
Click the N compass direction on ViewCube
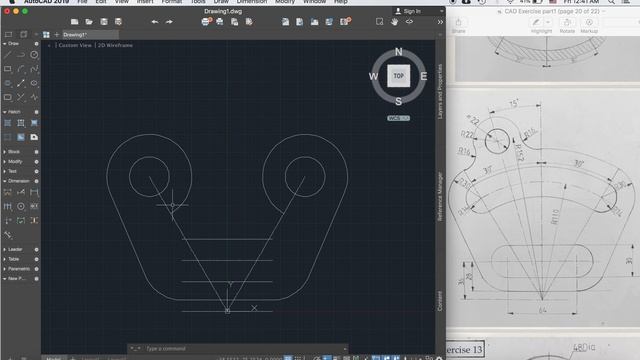398,52
